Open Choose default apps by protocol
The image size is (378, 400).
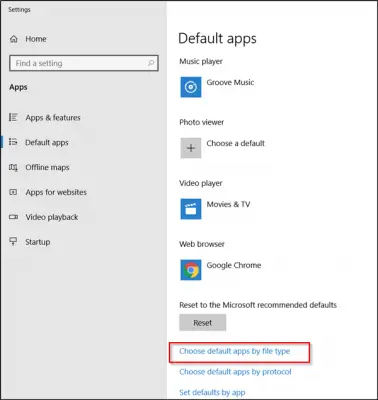point(235,372)
